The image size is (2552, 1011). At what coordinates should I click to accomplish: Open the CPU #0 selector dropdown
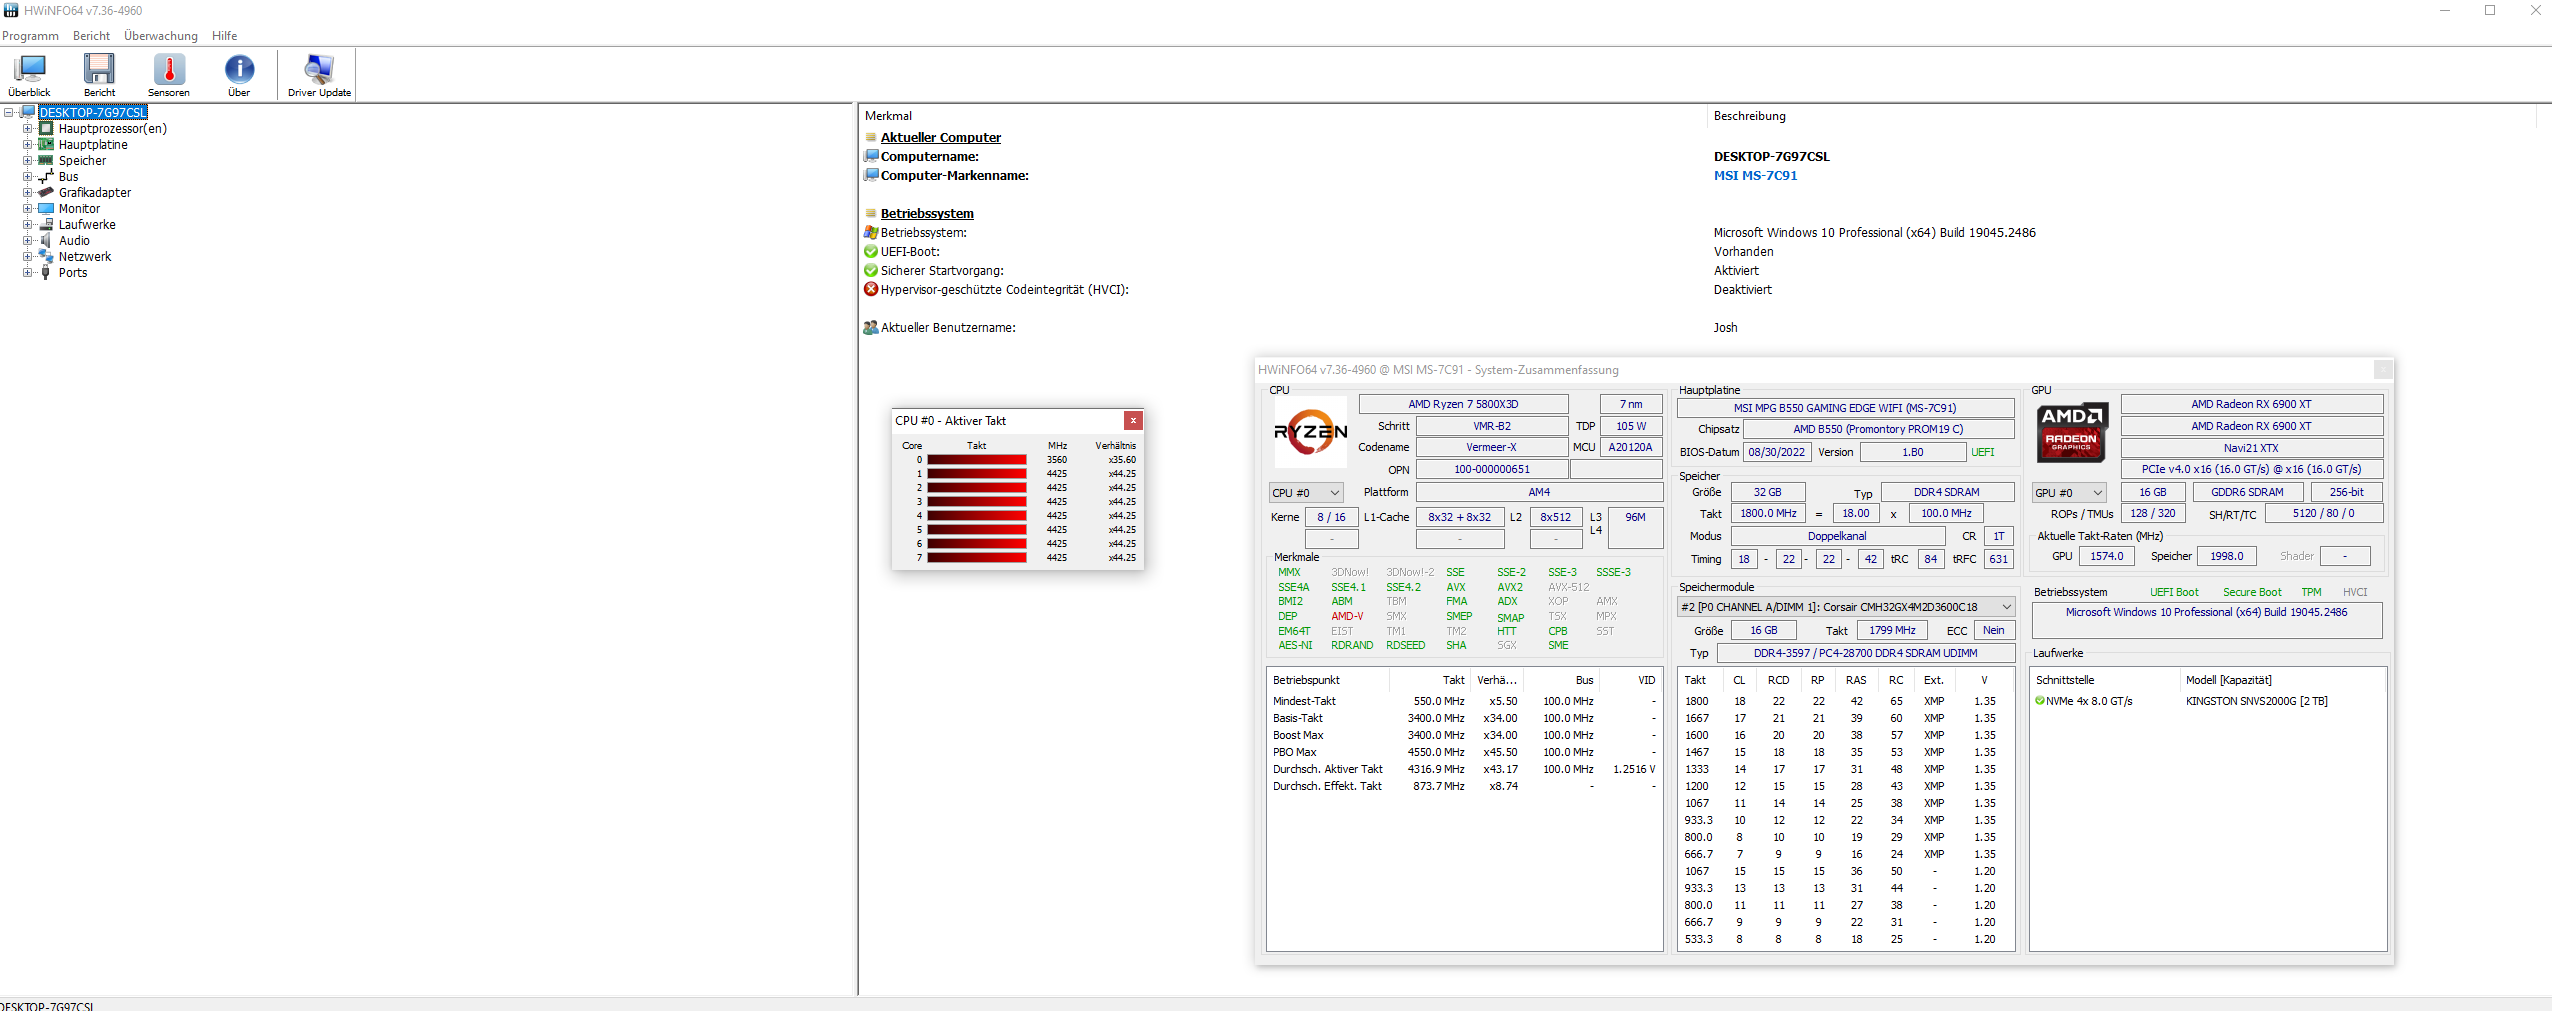pos(1306,493)
